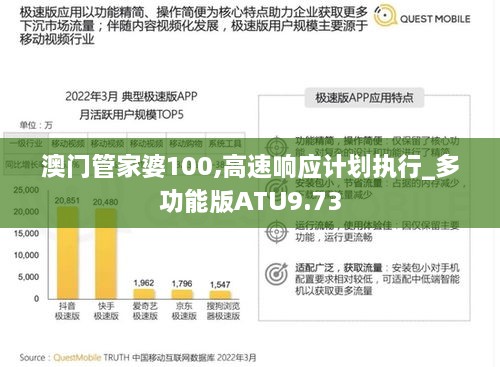The image size is (500, 367).
Task: Click the '快手极速版' category label
Action: 106,311
